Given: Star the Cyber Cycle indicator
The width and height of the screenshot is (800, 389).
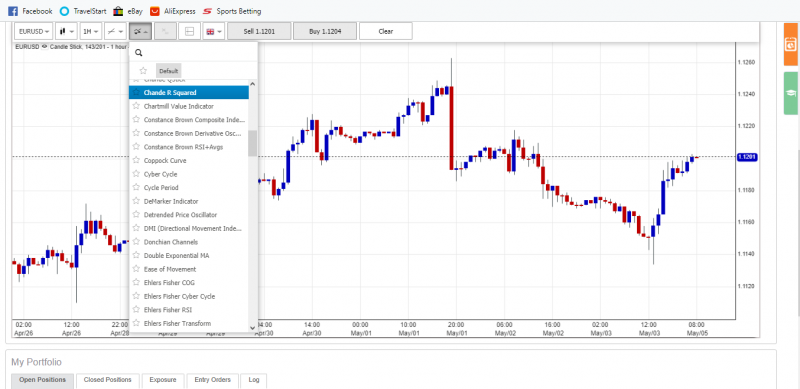Looking at the screenshot, I should click(136, 174).
